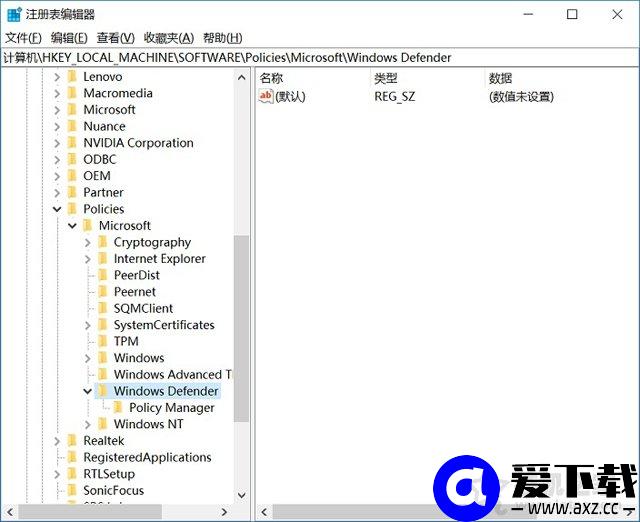The height and width of the screenshot is (522, 640).
Task: Expand the RTLSetup key
Action: click(x=57, y=474)
